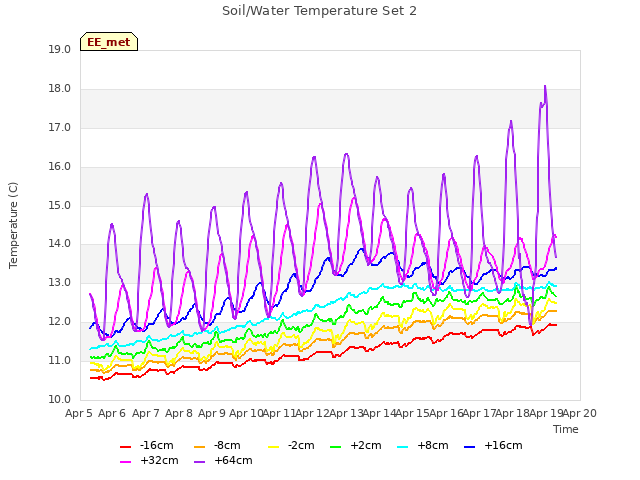The height and width of the screenshot is (480, 640).
Task: Click the +2cm legend label
Action: coord(366,445)
